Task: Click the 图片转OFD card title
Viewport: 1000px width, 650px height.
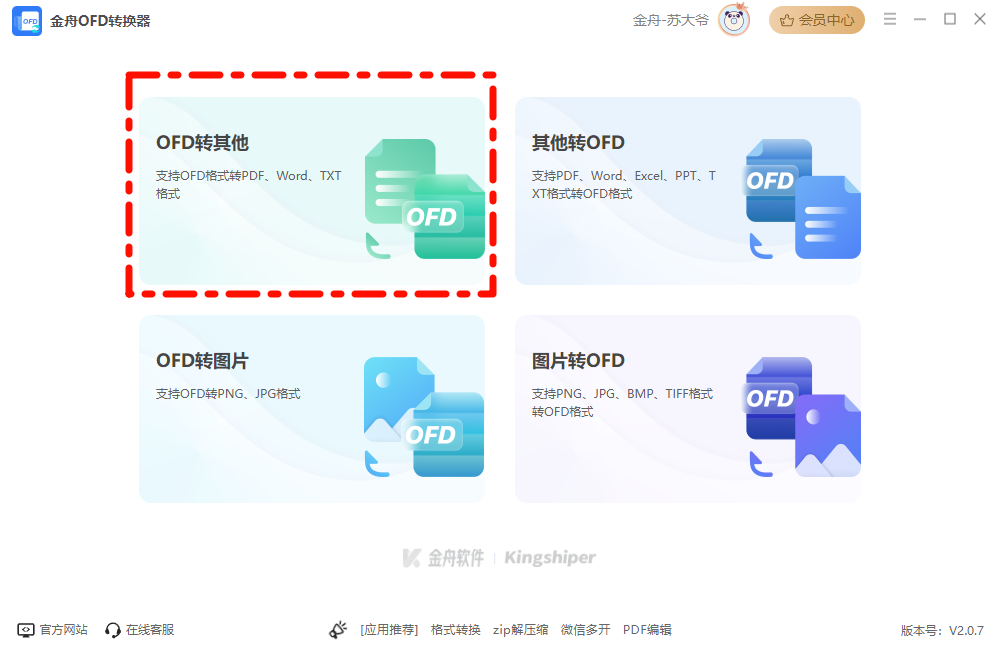Action: [x=578, y=361]
